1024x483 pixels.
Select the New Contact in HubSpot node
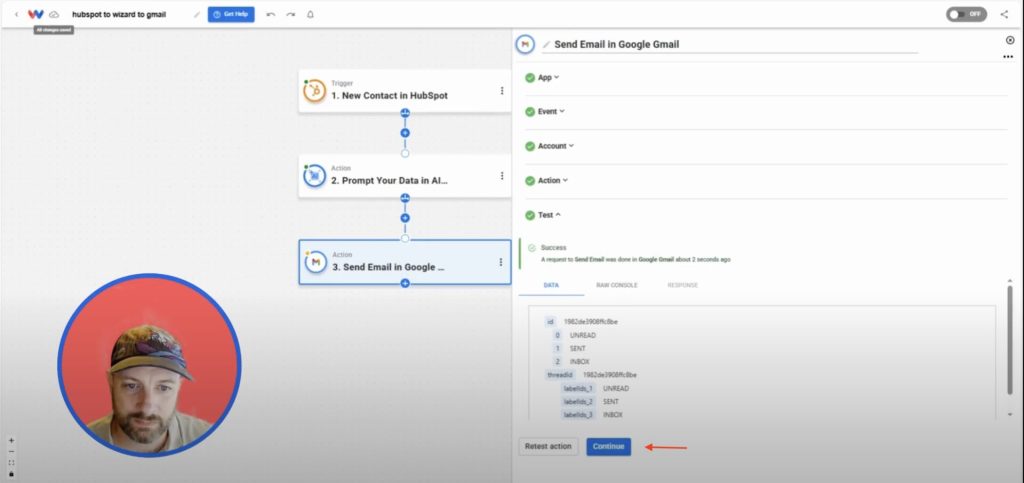(x=404, y=91)
